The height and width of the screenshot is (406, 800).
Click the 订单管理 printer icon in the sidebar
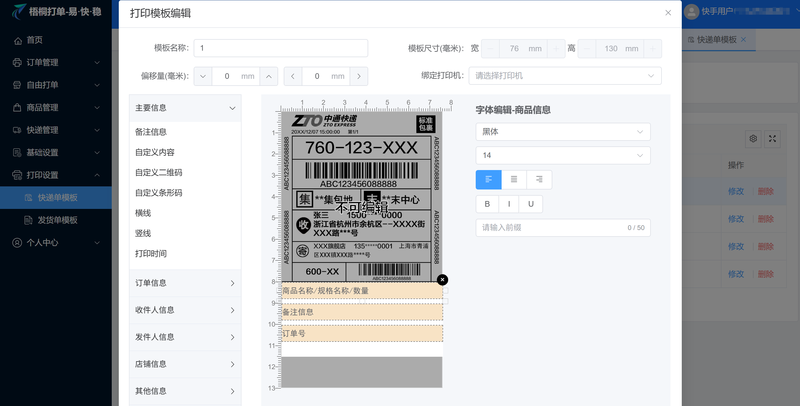point(17,63)
